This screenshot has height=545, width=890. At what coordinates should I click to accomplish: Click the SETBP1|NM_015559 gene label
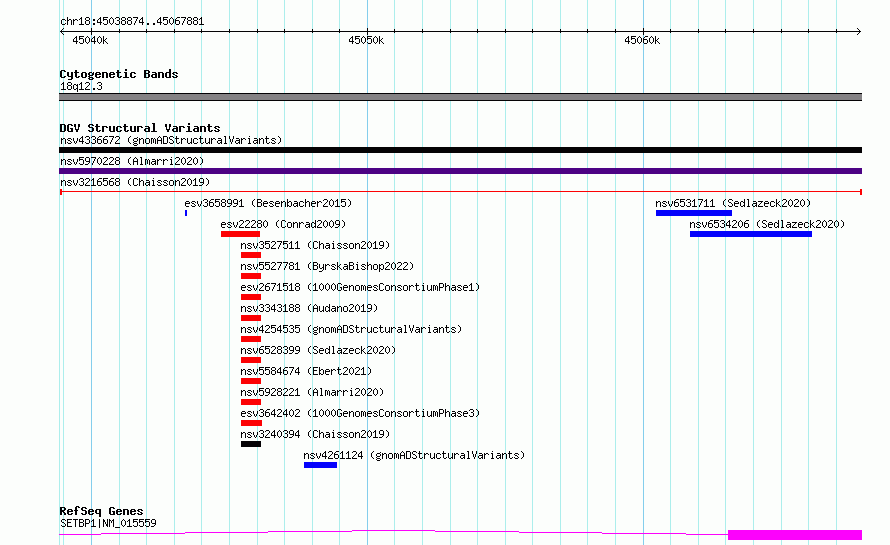pyautogui.click(x=108, y=523)
